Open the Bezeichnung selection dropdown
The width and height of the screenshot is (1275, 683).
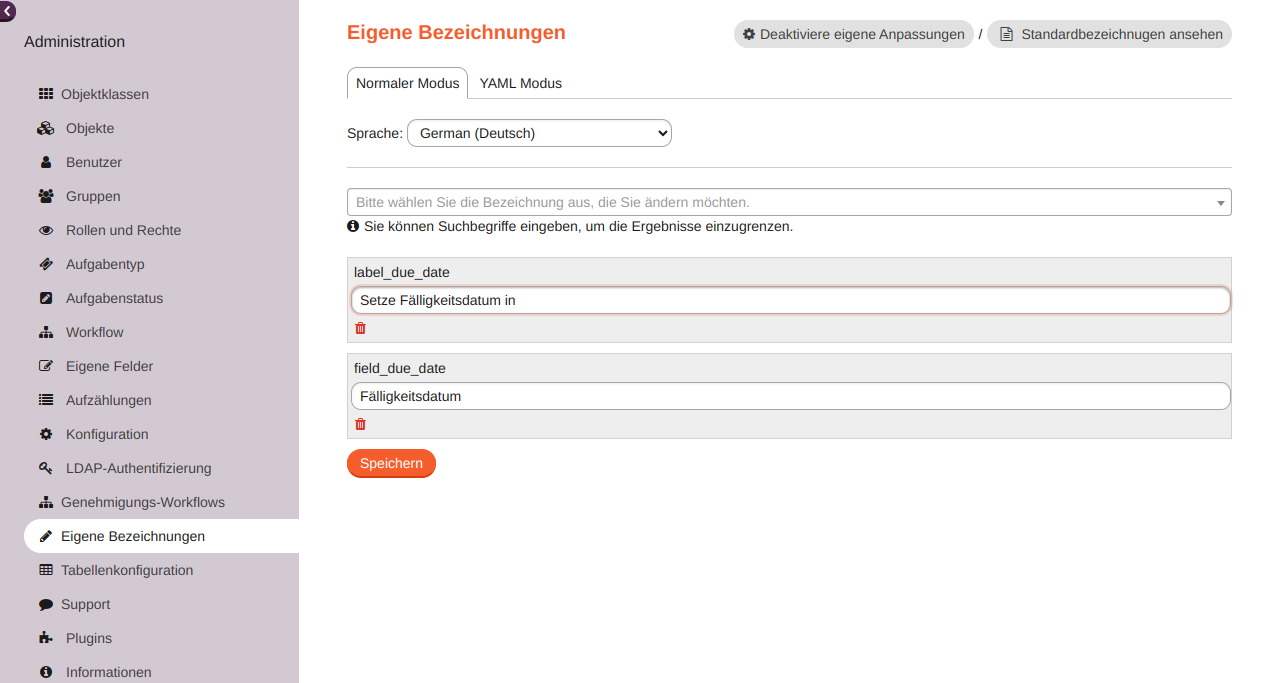(x=789, y=202)
